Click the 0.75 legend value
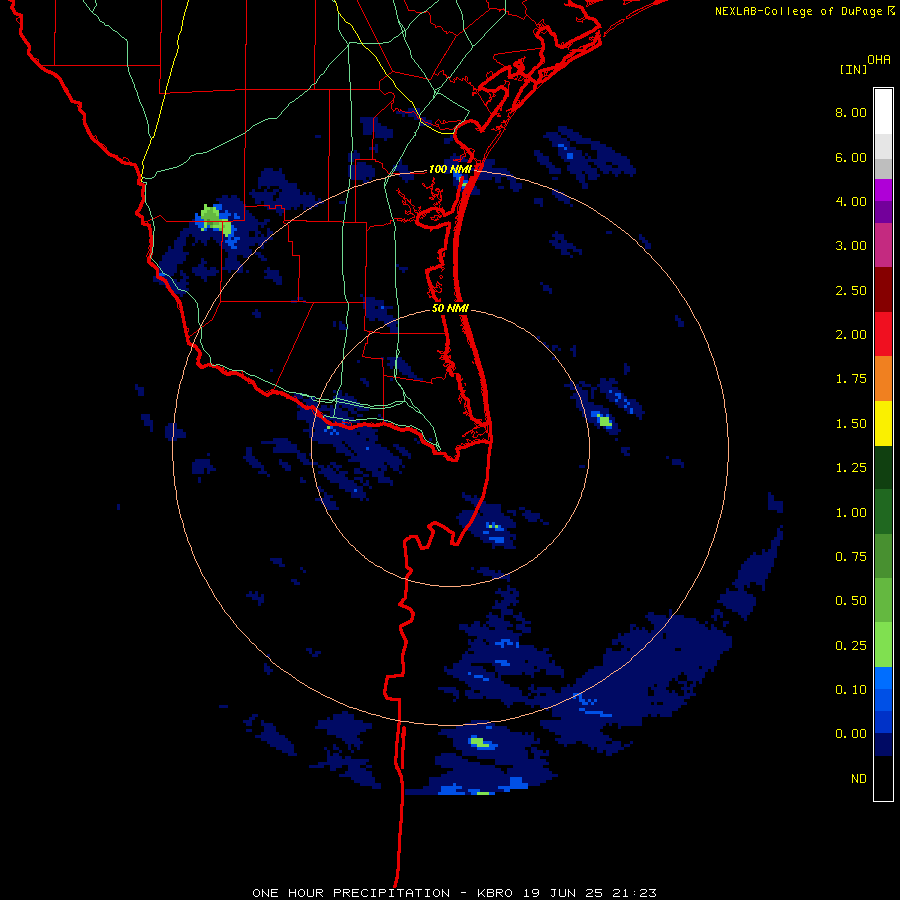This screenshot has height=900, width=900. click(851, 557)
